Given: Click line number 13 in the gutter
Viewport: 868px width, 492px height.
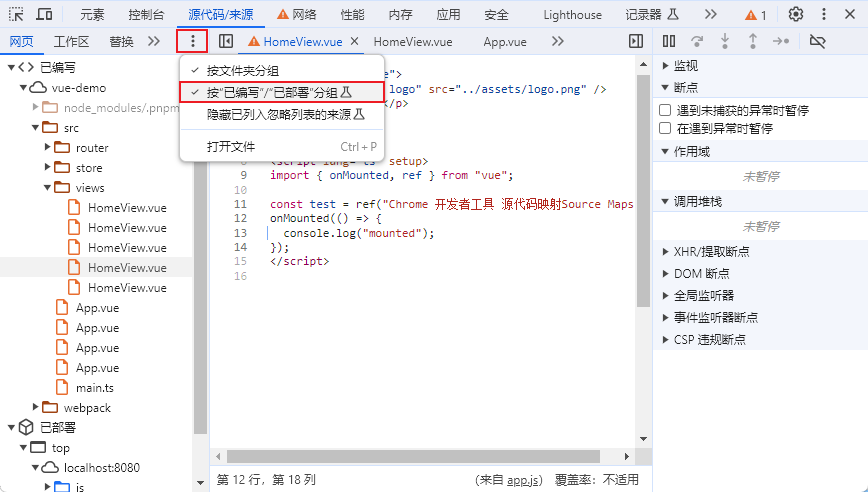Looking at the screenshot, I should [240, 233].
